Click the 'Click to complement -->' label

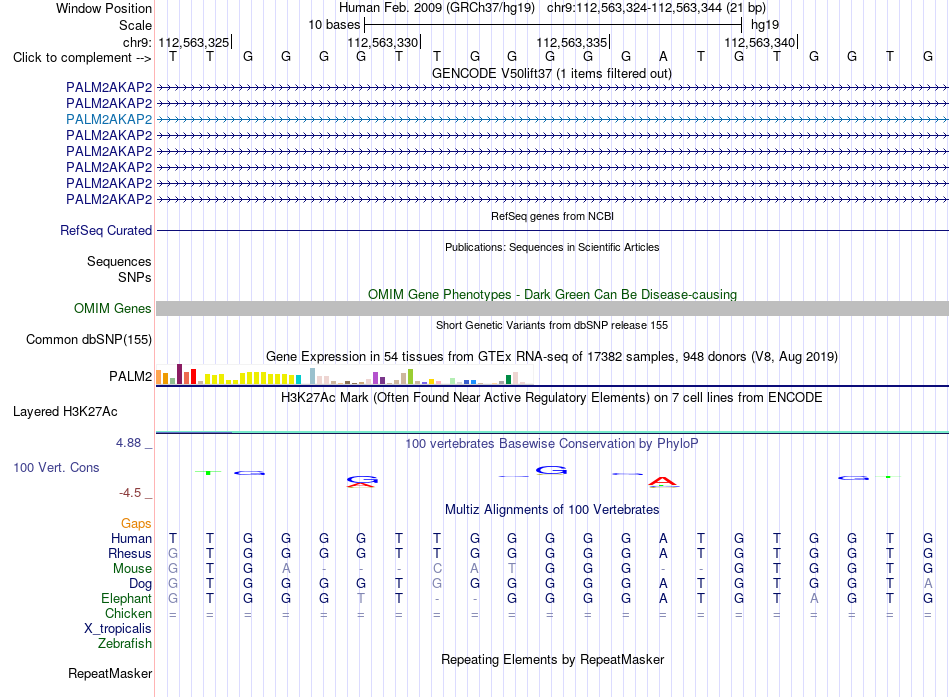coord(82,58)
